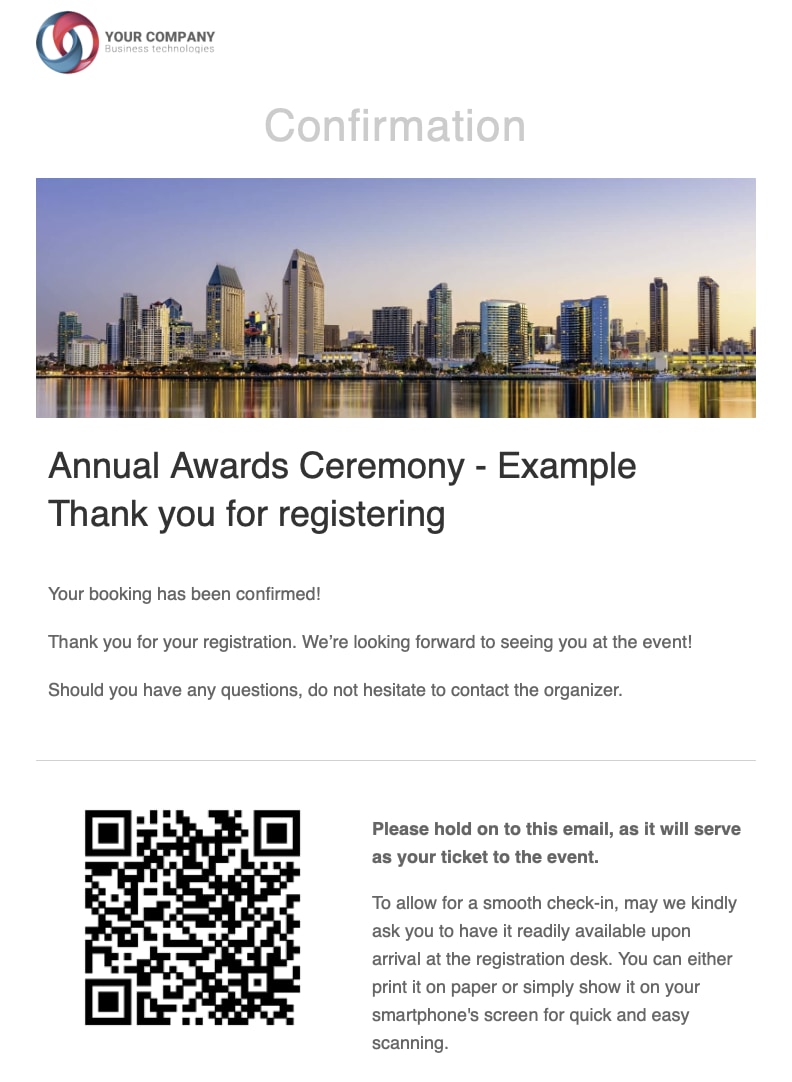792x1082 pixels.
Task: Click the Your Company swirl logo
Action: [67, 42]
